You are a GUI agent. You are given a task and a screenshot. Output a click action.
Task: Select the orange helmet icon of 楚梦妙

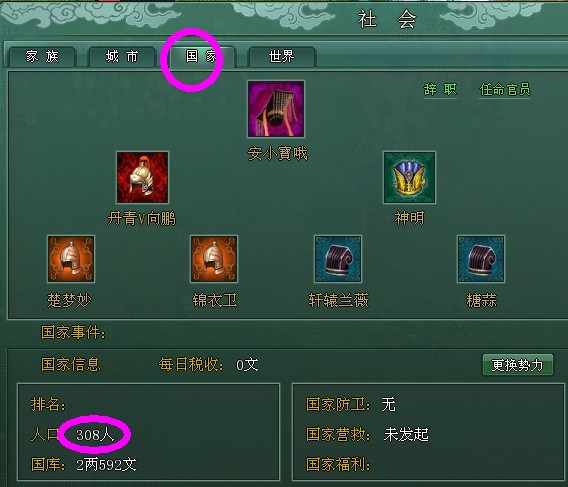[x=71, y=259]
